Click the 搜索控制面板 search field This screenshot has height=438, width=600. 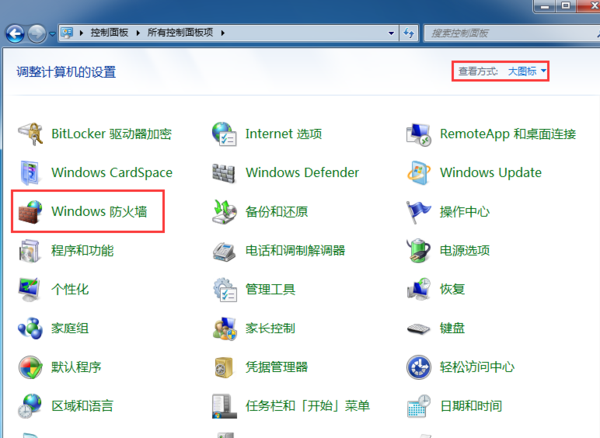tap(512, 33)
